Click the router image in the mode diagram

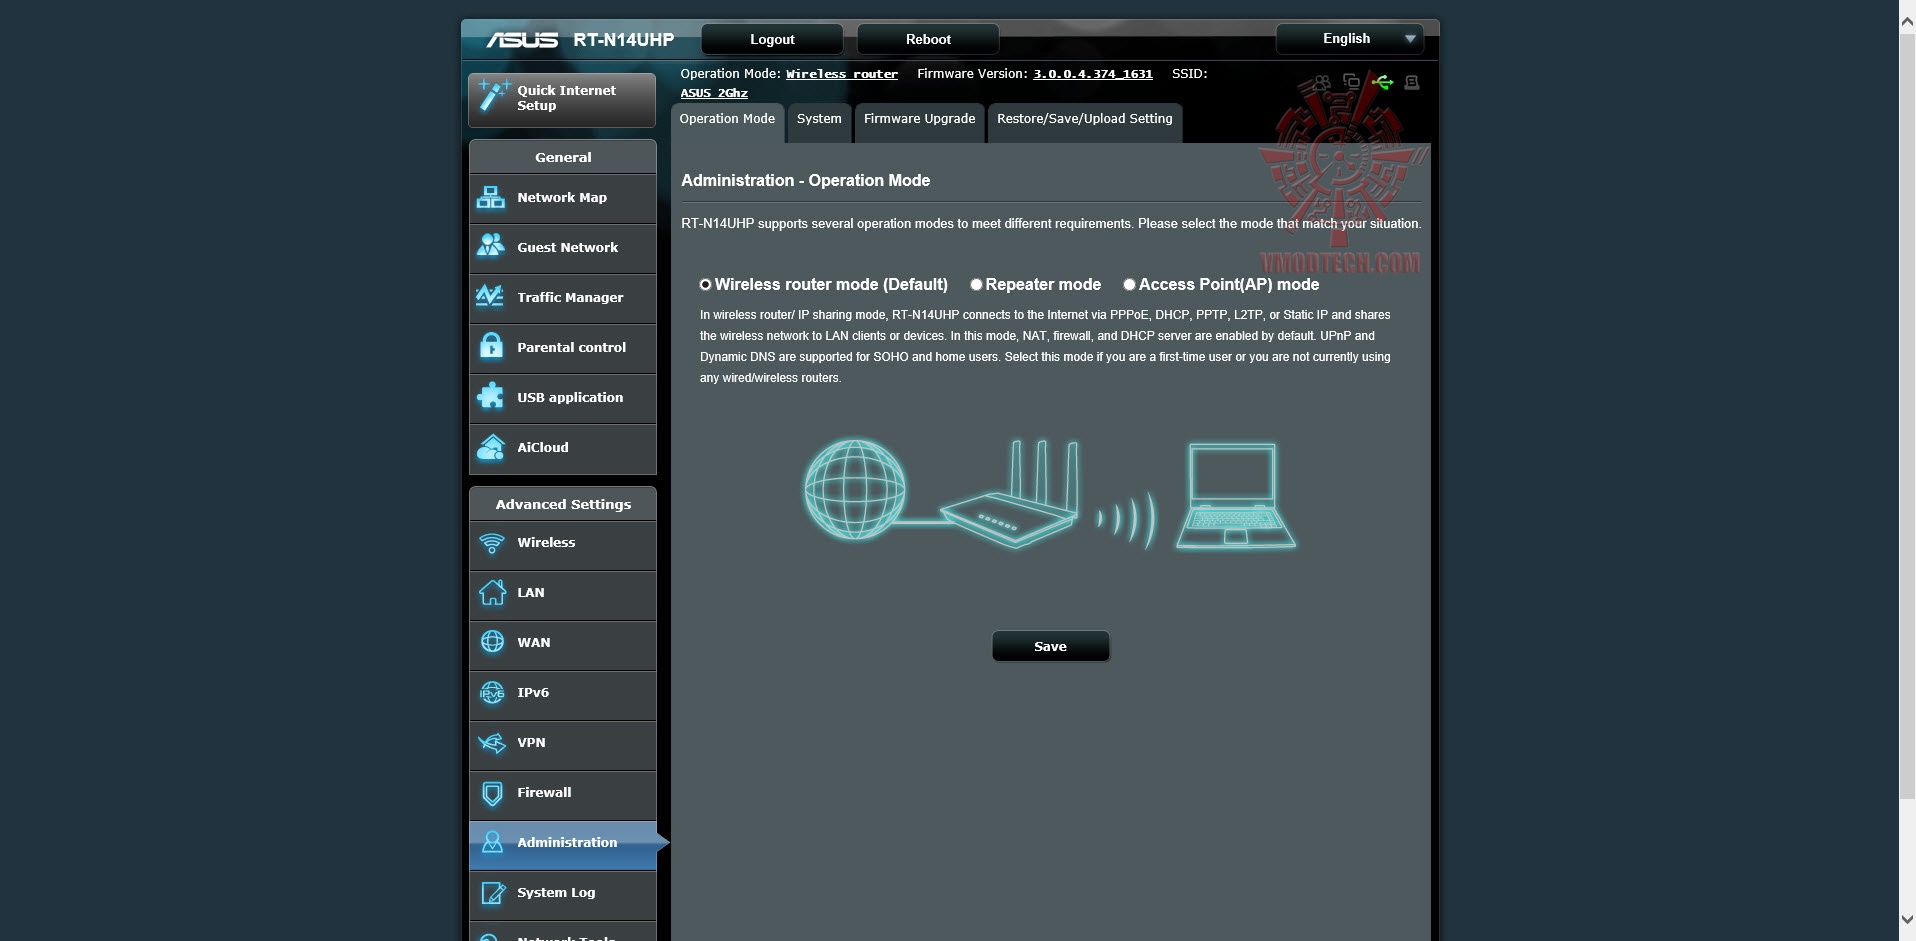click(x=1011, y=494)
